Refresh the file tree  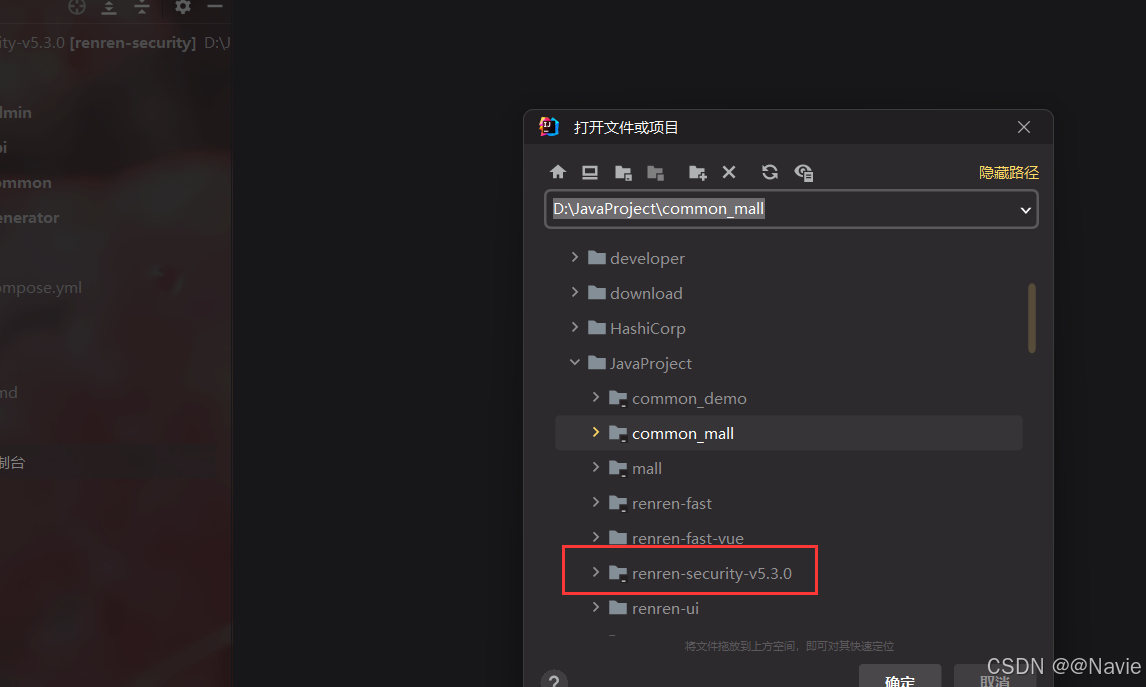point(770,172)
